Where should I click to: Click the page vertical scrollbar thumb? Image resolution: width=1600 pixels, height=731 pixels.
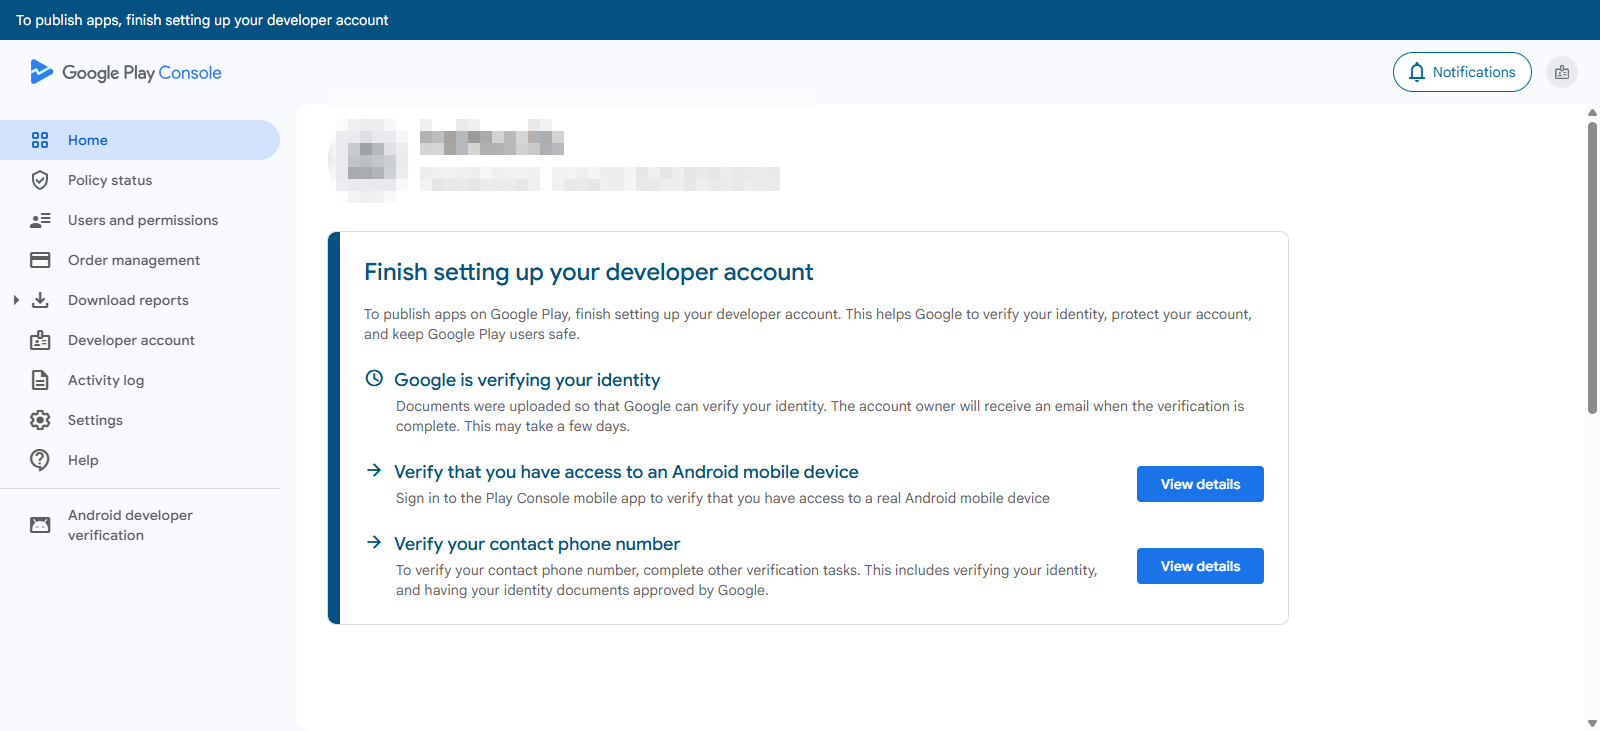[1592, 266]
